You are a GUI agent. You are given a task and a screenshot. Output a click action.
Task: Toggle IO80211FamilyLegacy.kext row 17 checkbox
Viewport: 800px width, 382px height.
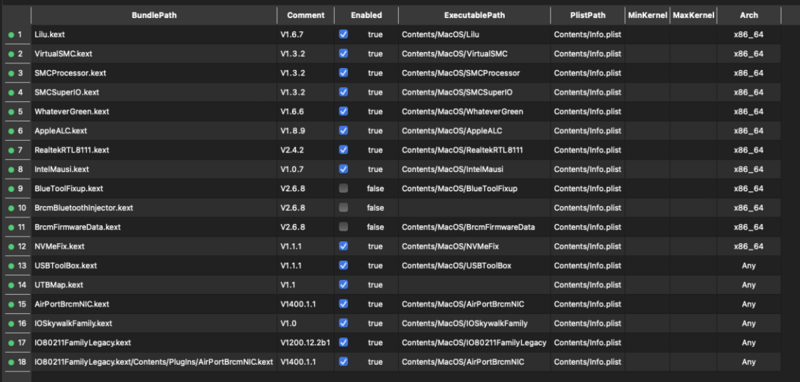(343, 342)
